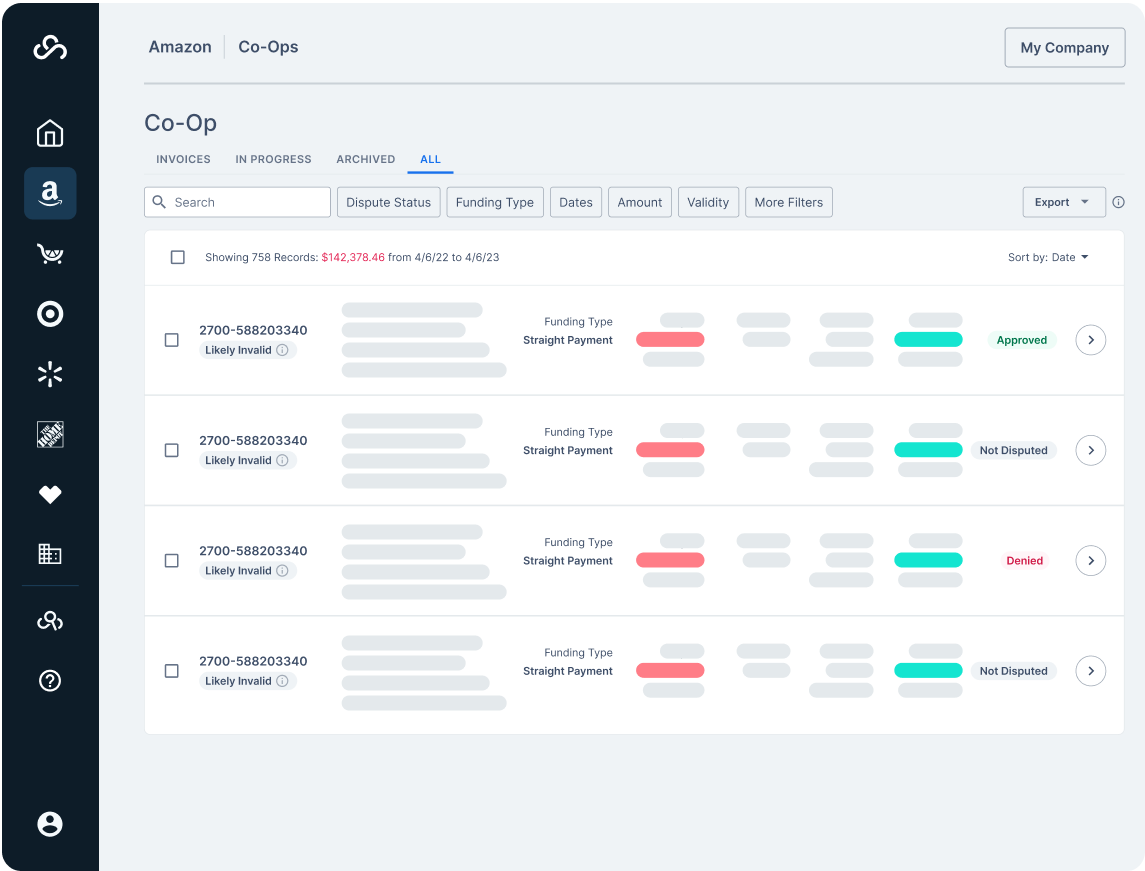This screenshot has height=871, width=1145.
Task: Click the Walmart spark icon
Action: tap(50, 375)
